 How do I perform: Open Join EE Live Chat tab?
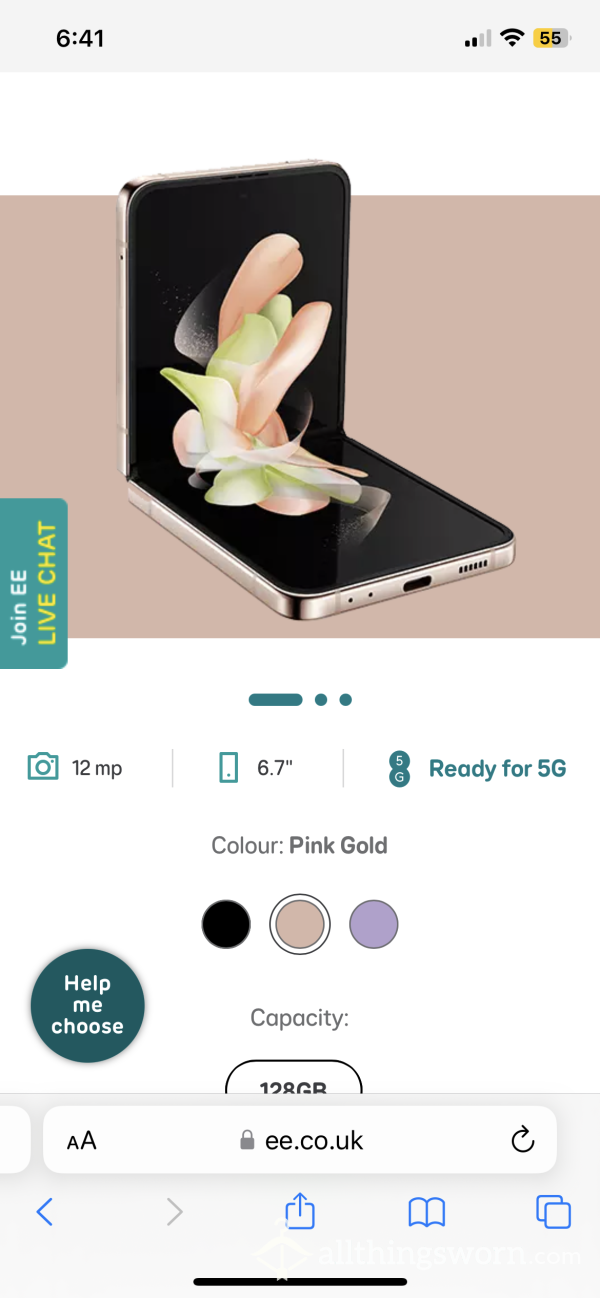(33, 584)
